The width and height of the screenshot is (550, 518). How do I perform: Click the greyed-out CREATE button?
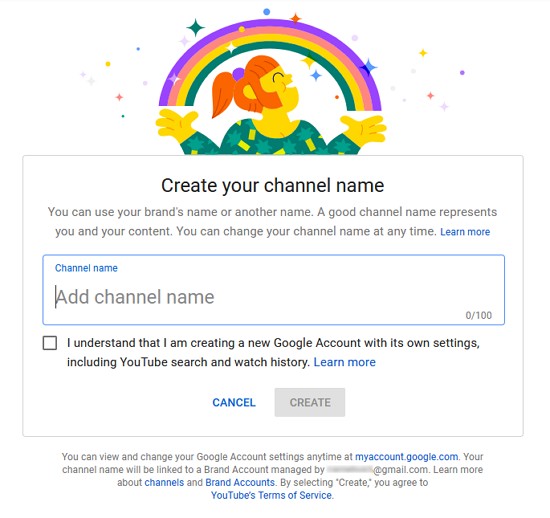(310, 402)
